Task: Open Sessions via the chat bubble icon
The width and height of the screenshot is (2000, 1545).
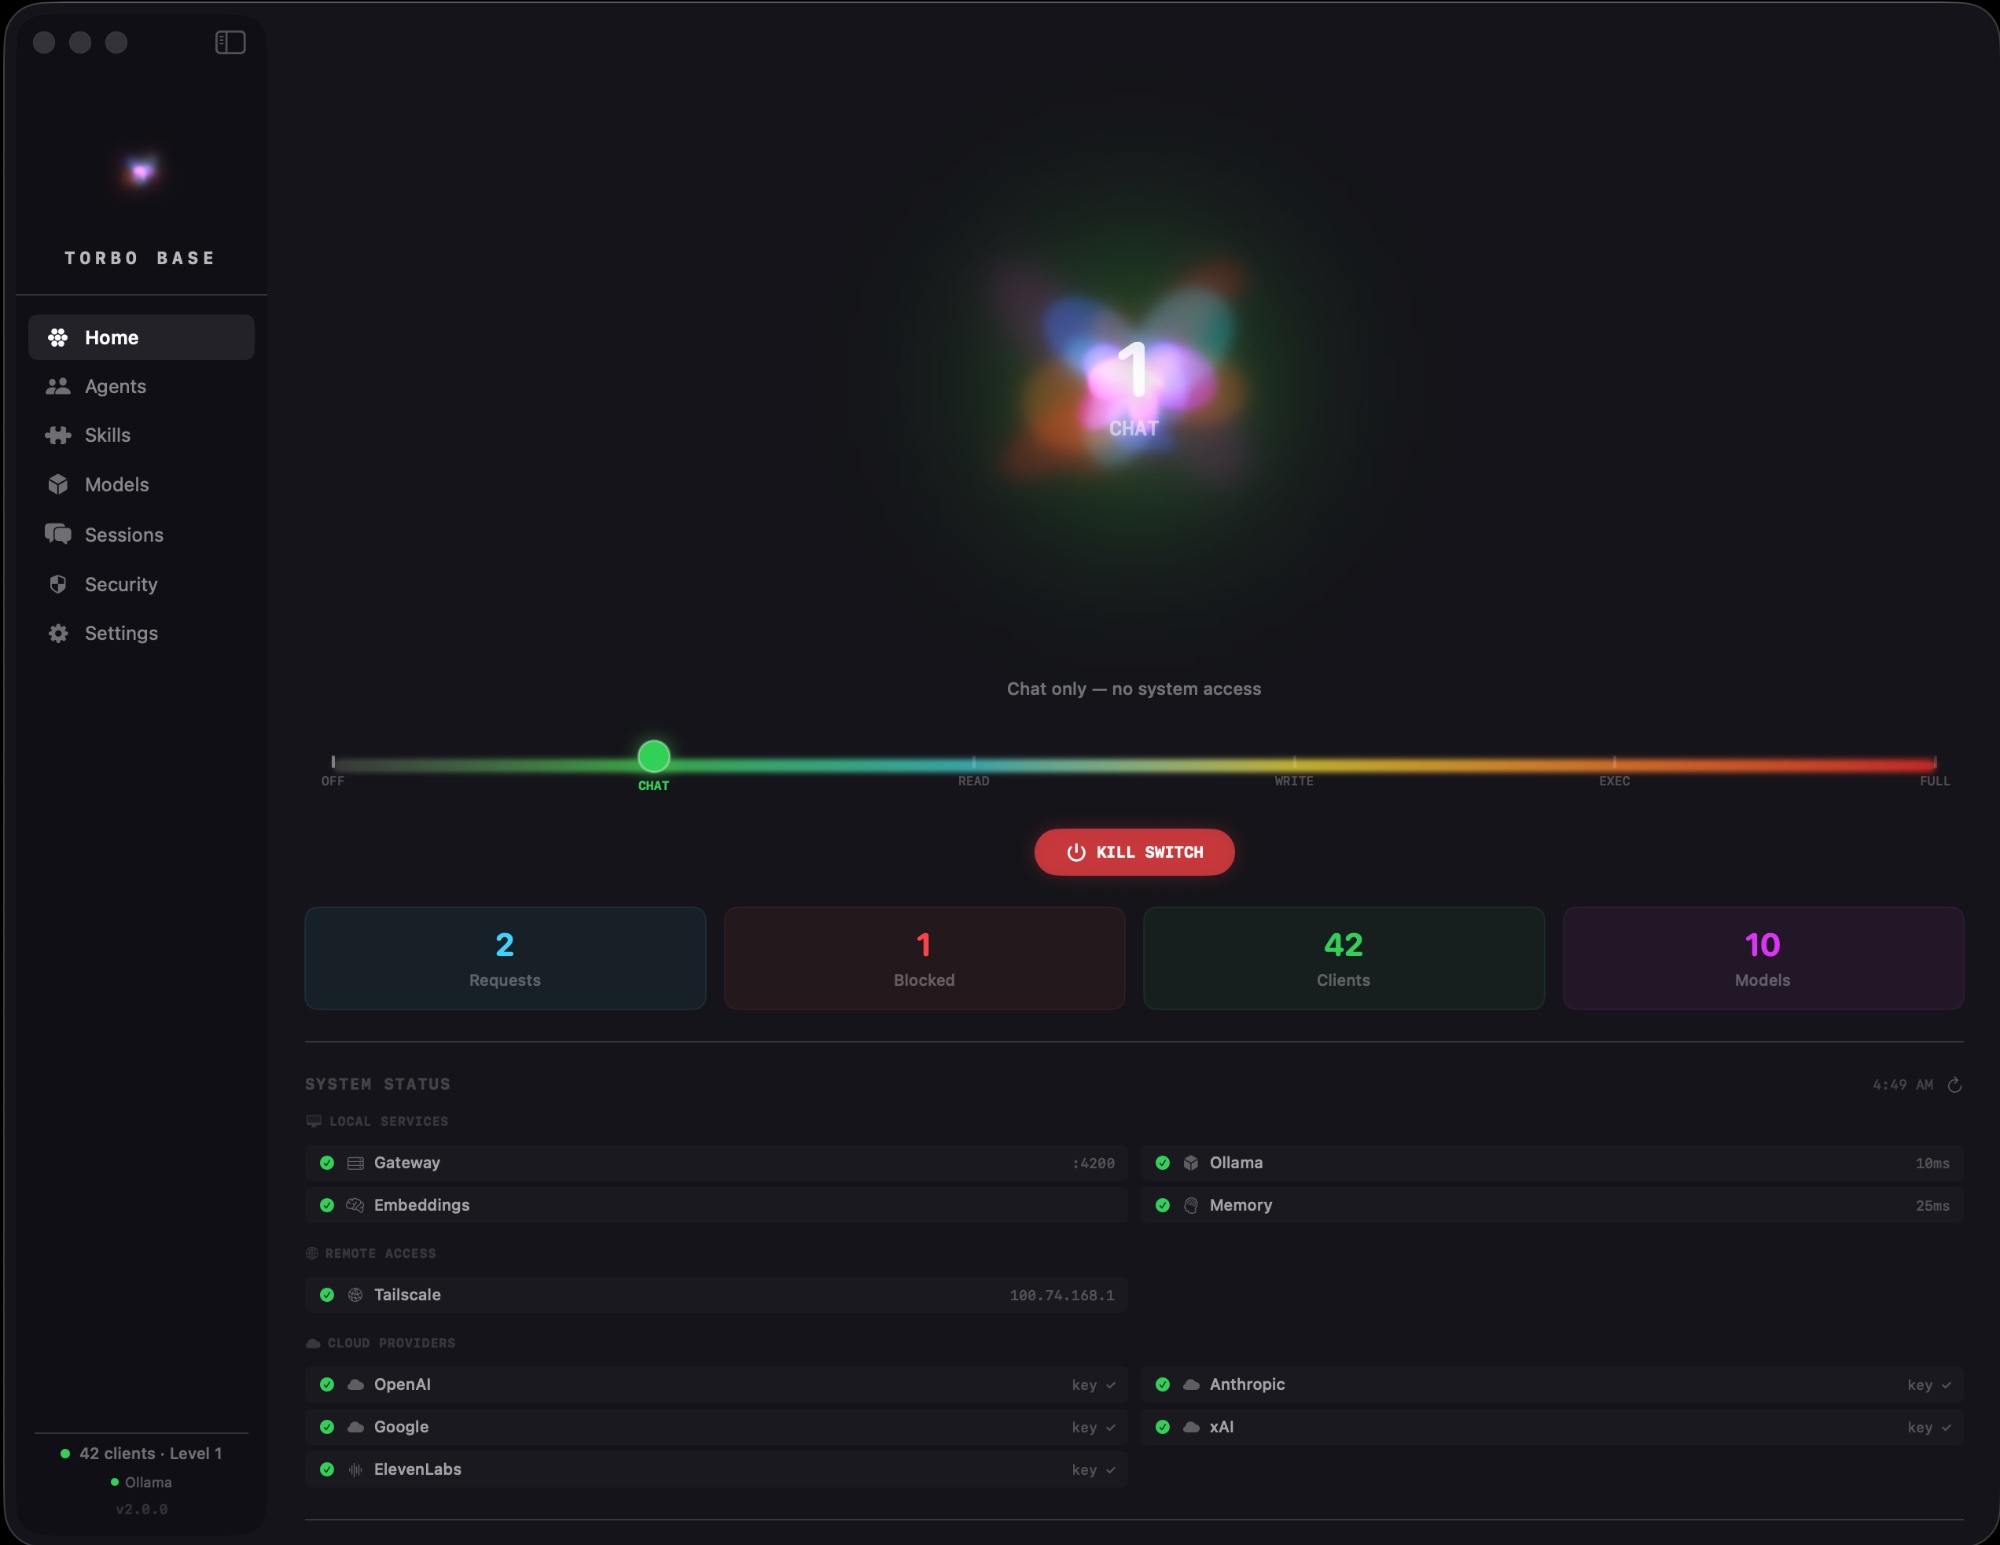Action: point(59,534)
